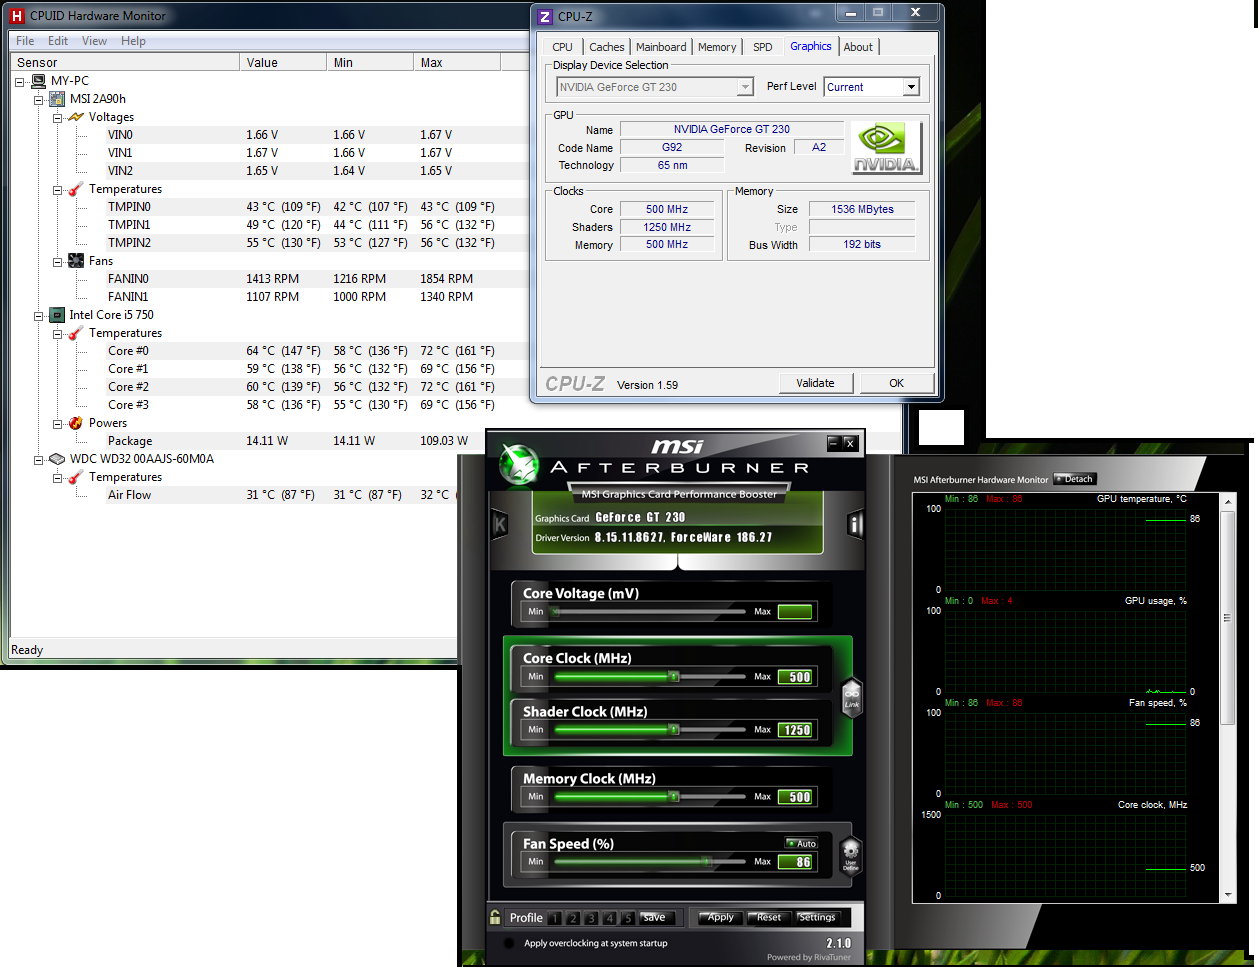Click the Fans icon in the tree
The image size is (1258, 967).
click(76, 261)
